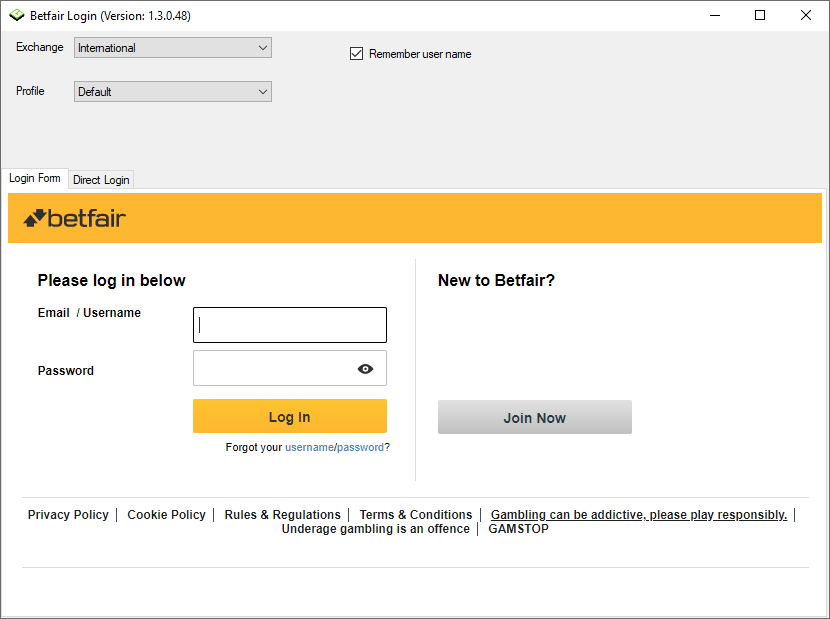Open Terms & Conditions link
Screen dimensions: 830x619
[415, 515]
